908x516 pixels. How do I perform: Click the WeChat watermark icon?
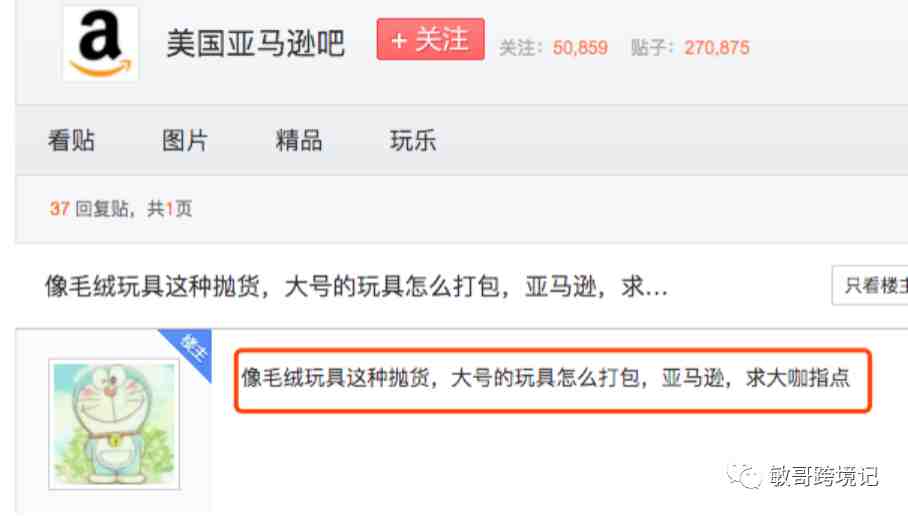744,476
